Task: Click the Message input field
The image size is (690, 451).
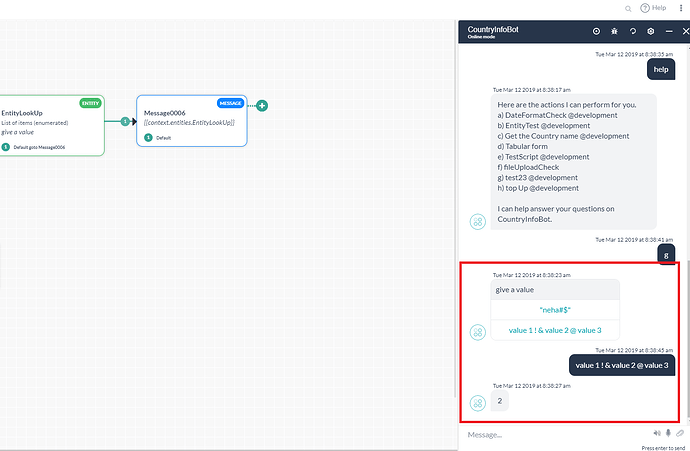Action: coord(550,434)
